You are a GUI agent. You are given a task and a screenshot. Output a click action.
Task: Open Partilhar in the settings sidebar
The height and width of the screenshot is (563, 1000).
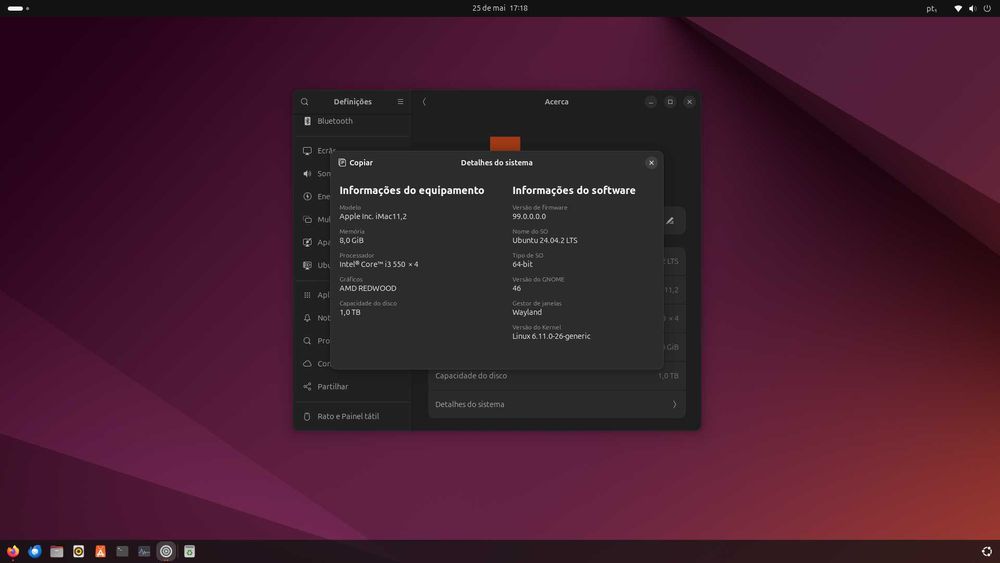click(x=352, y=387)
